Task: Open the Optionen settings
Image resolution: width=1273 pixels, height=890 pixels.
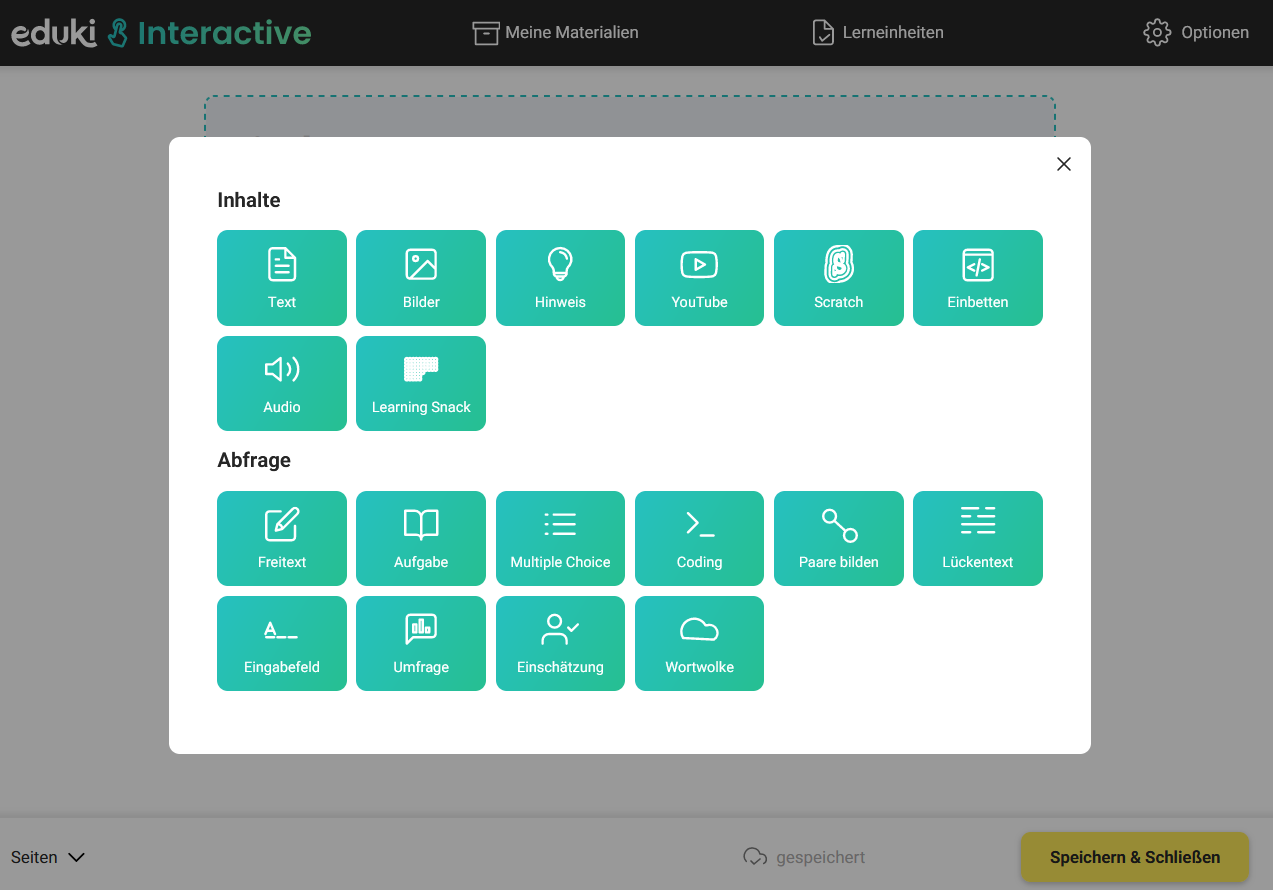Action: 1196,32
